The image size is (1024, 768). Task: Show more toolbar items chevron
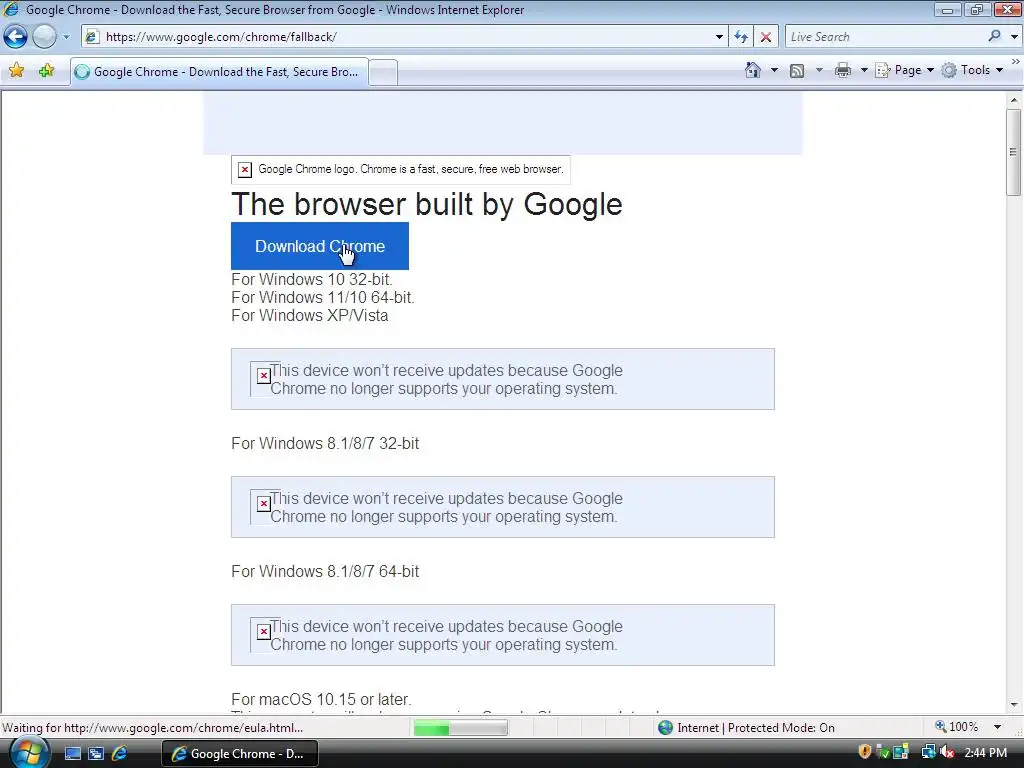tap(1015, 61)
